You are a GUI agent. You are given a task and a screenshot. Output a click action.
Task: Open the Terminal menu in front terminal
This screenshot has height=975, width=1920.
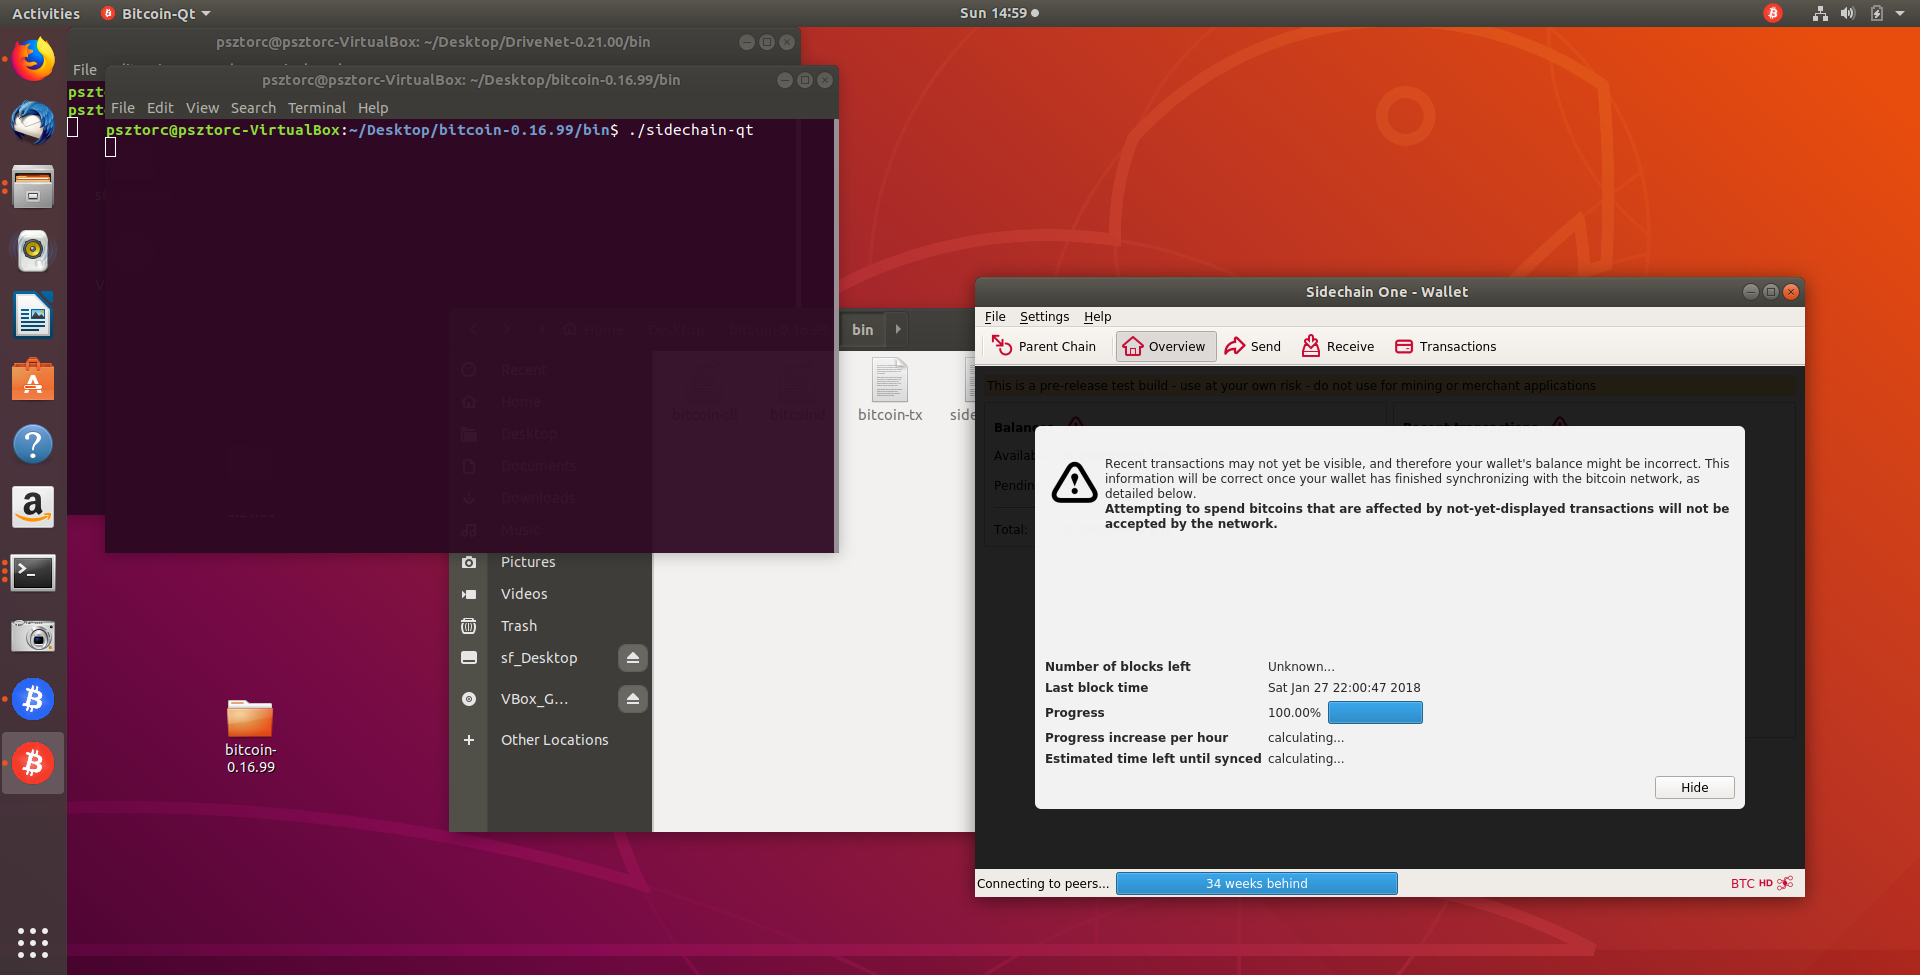click(317, 108)
